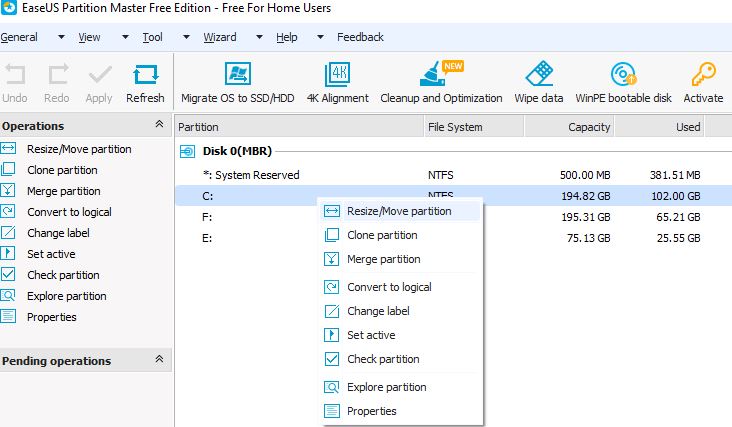Select the E: partition row

pyautogui.click(x=453, y=238)
